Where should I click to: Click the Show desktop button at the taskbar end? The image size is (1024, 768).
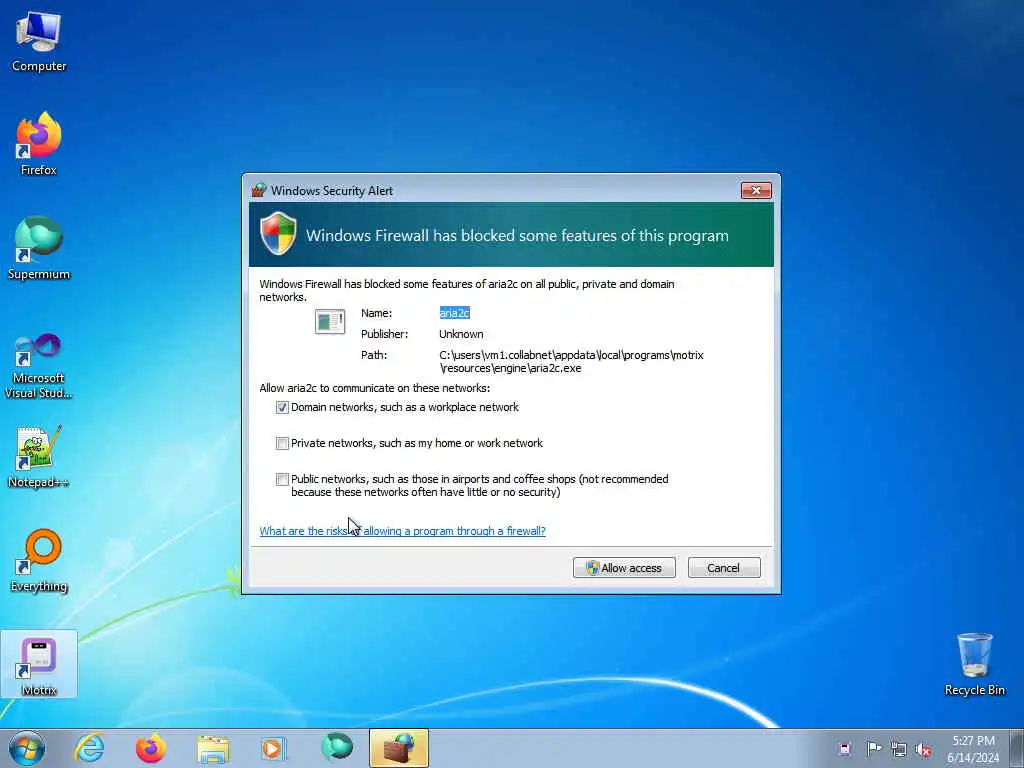(1016, 748)
